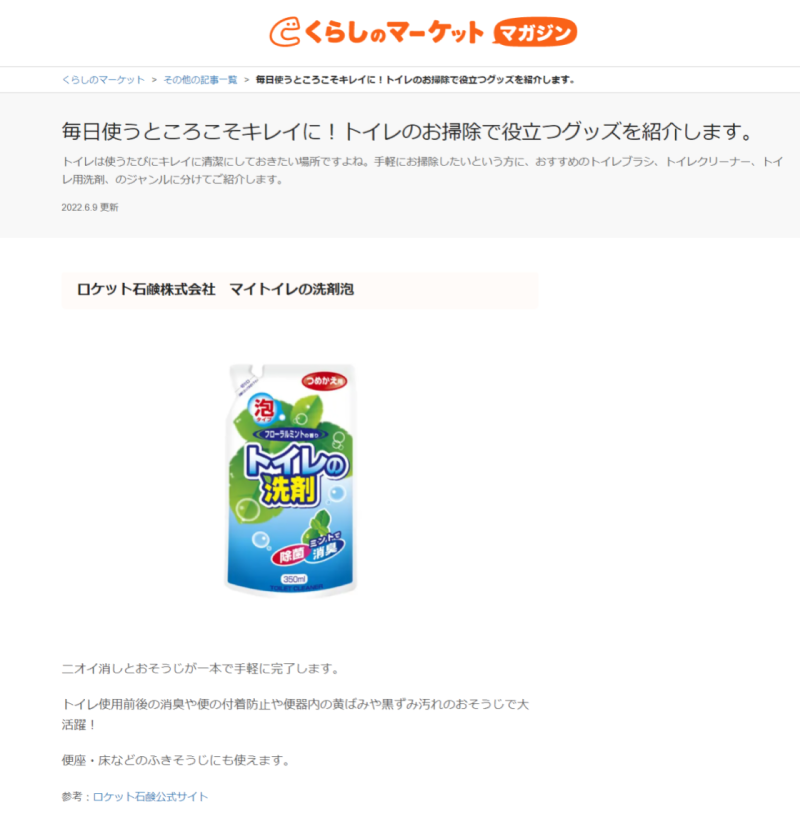Screen dimensions: 800x829
Task: Click the 除菌 red badge on package
Action: click(291, 555)
